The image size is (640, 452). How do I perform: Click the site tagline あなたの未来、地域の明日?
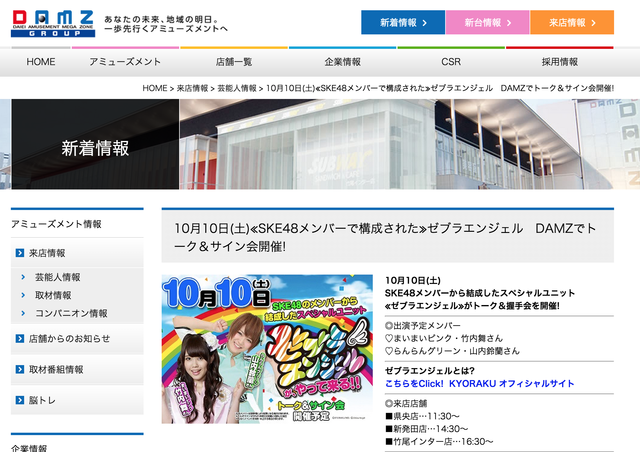(x=166, y=24)
